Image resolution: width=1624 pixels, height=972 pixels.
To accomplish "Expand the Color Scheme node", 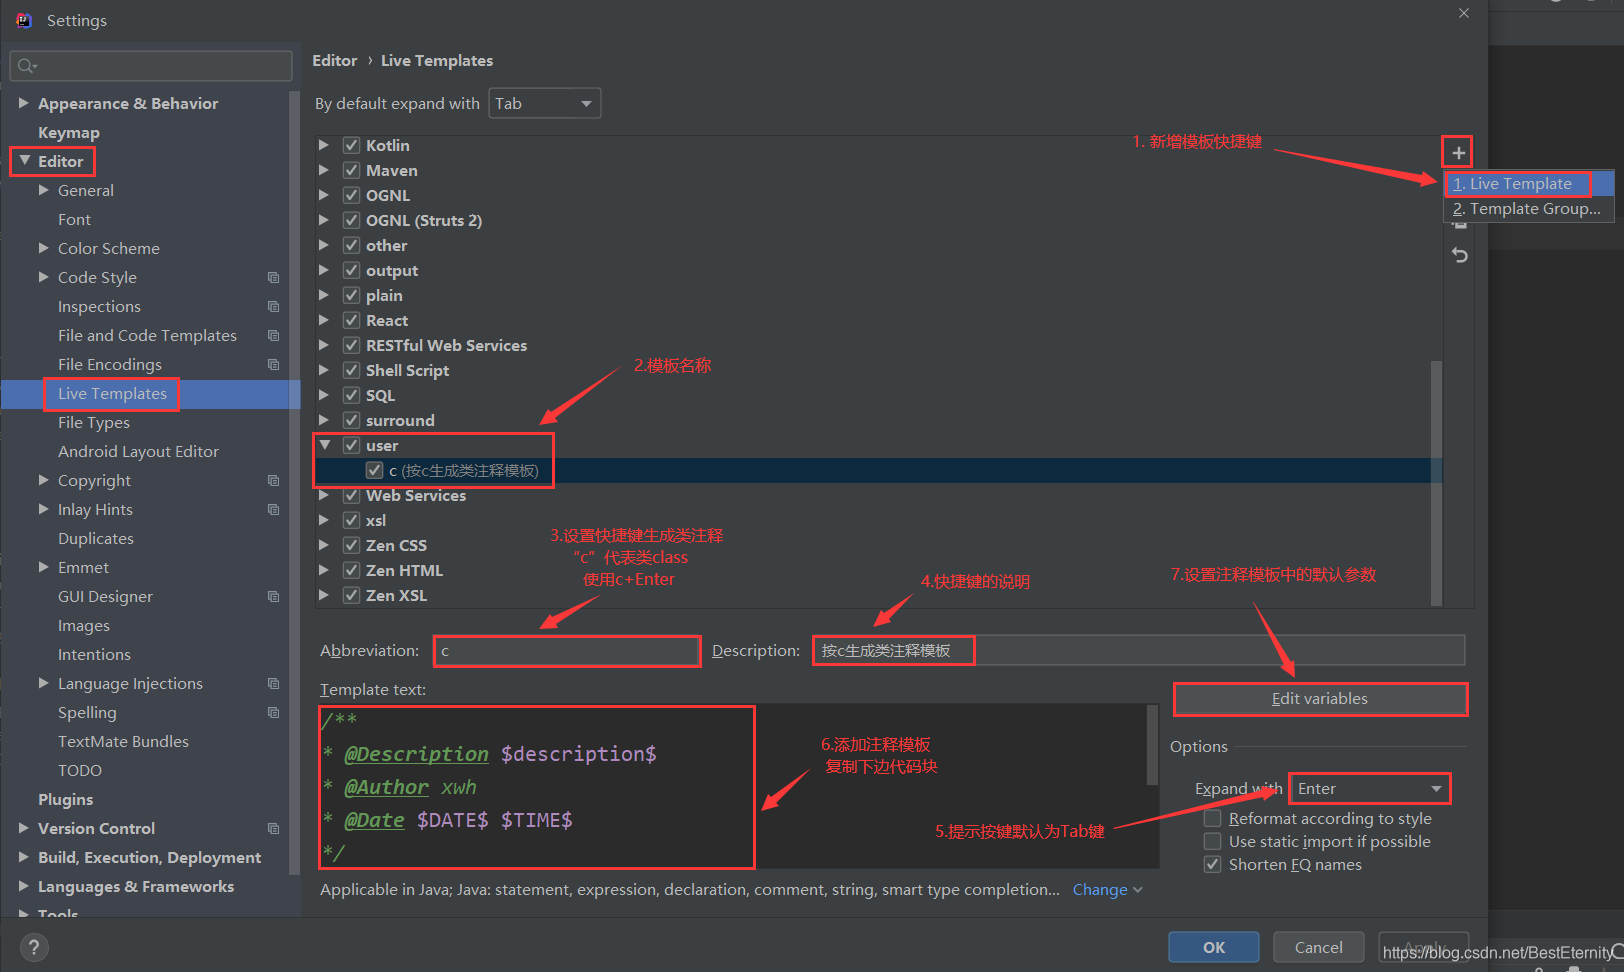I will click(43, 248).
